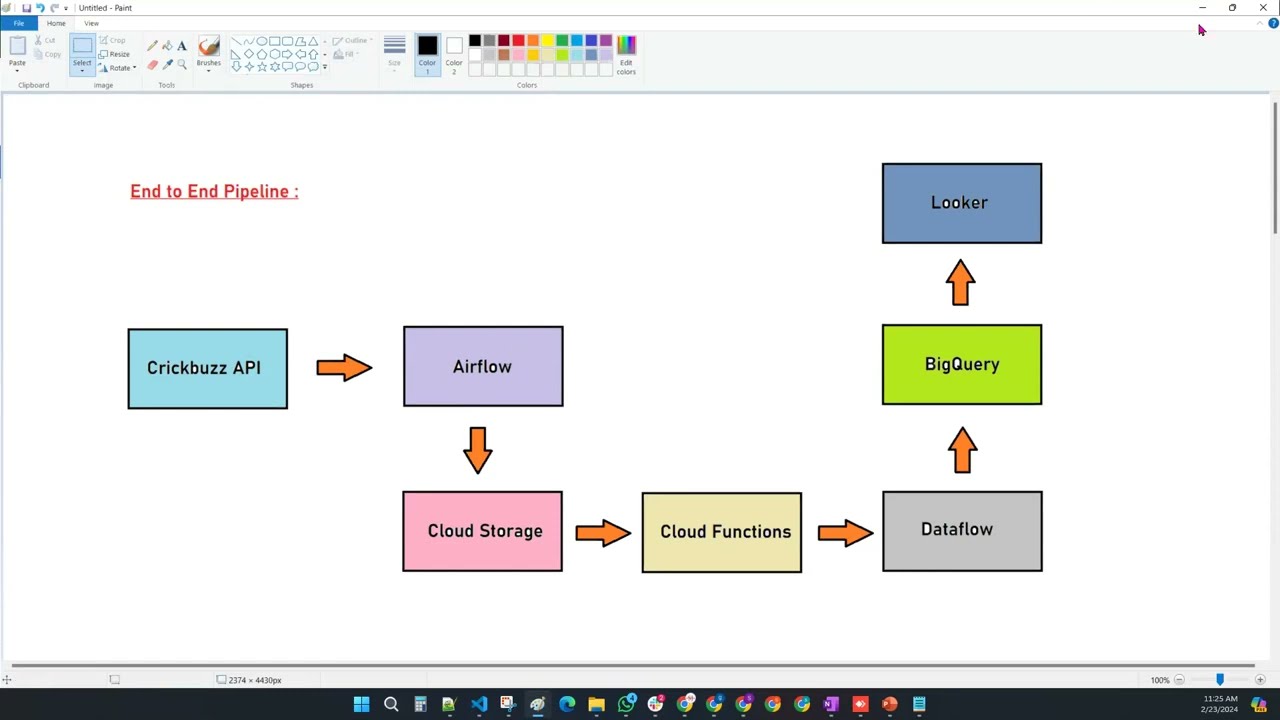
Task: Click the vertical scrollbar of canvas
Action: (1275, 167)
